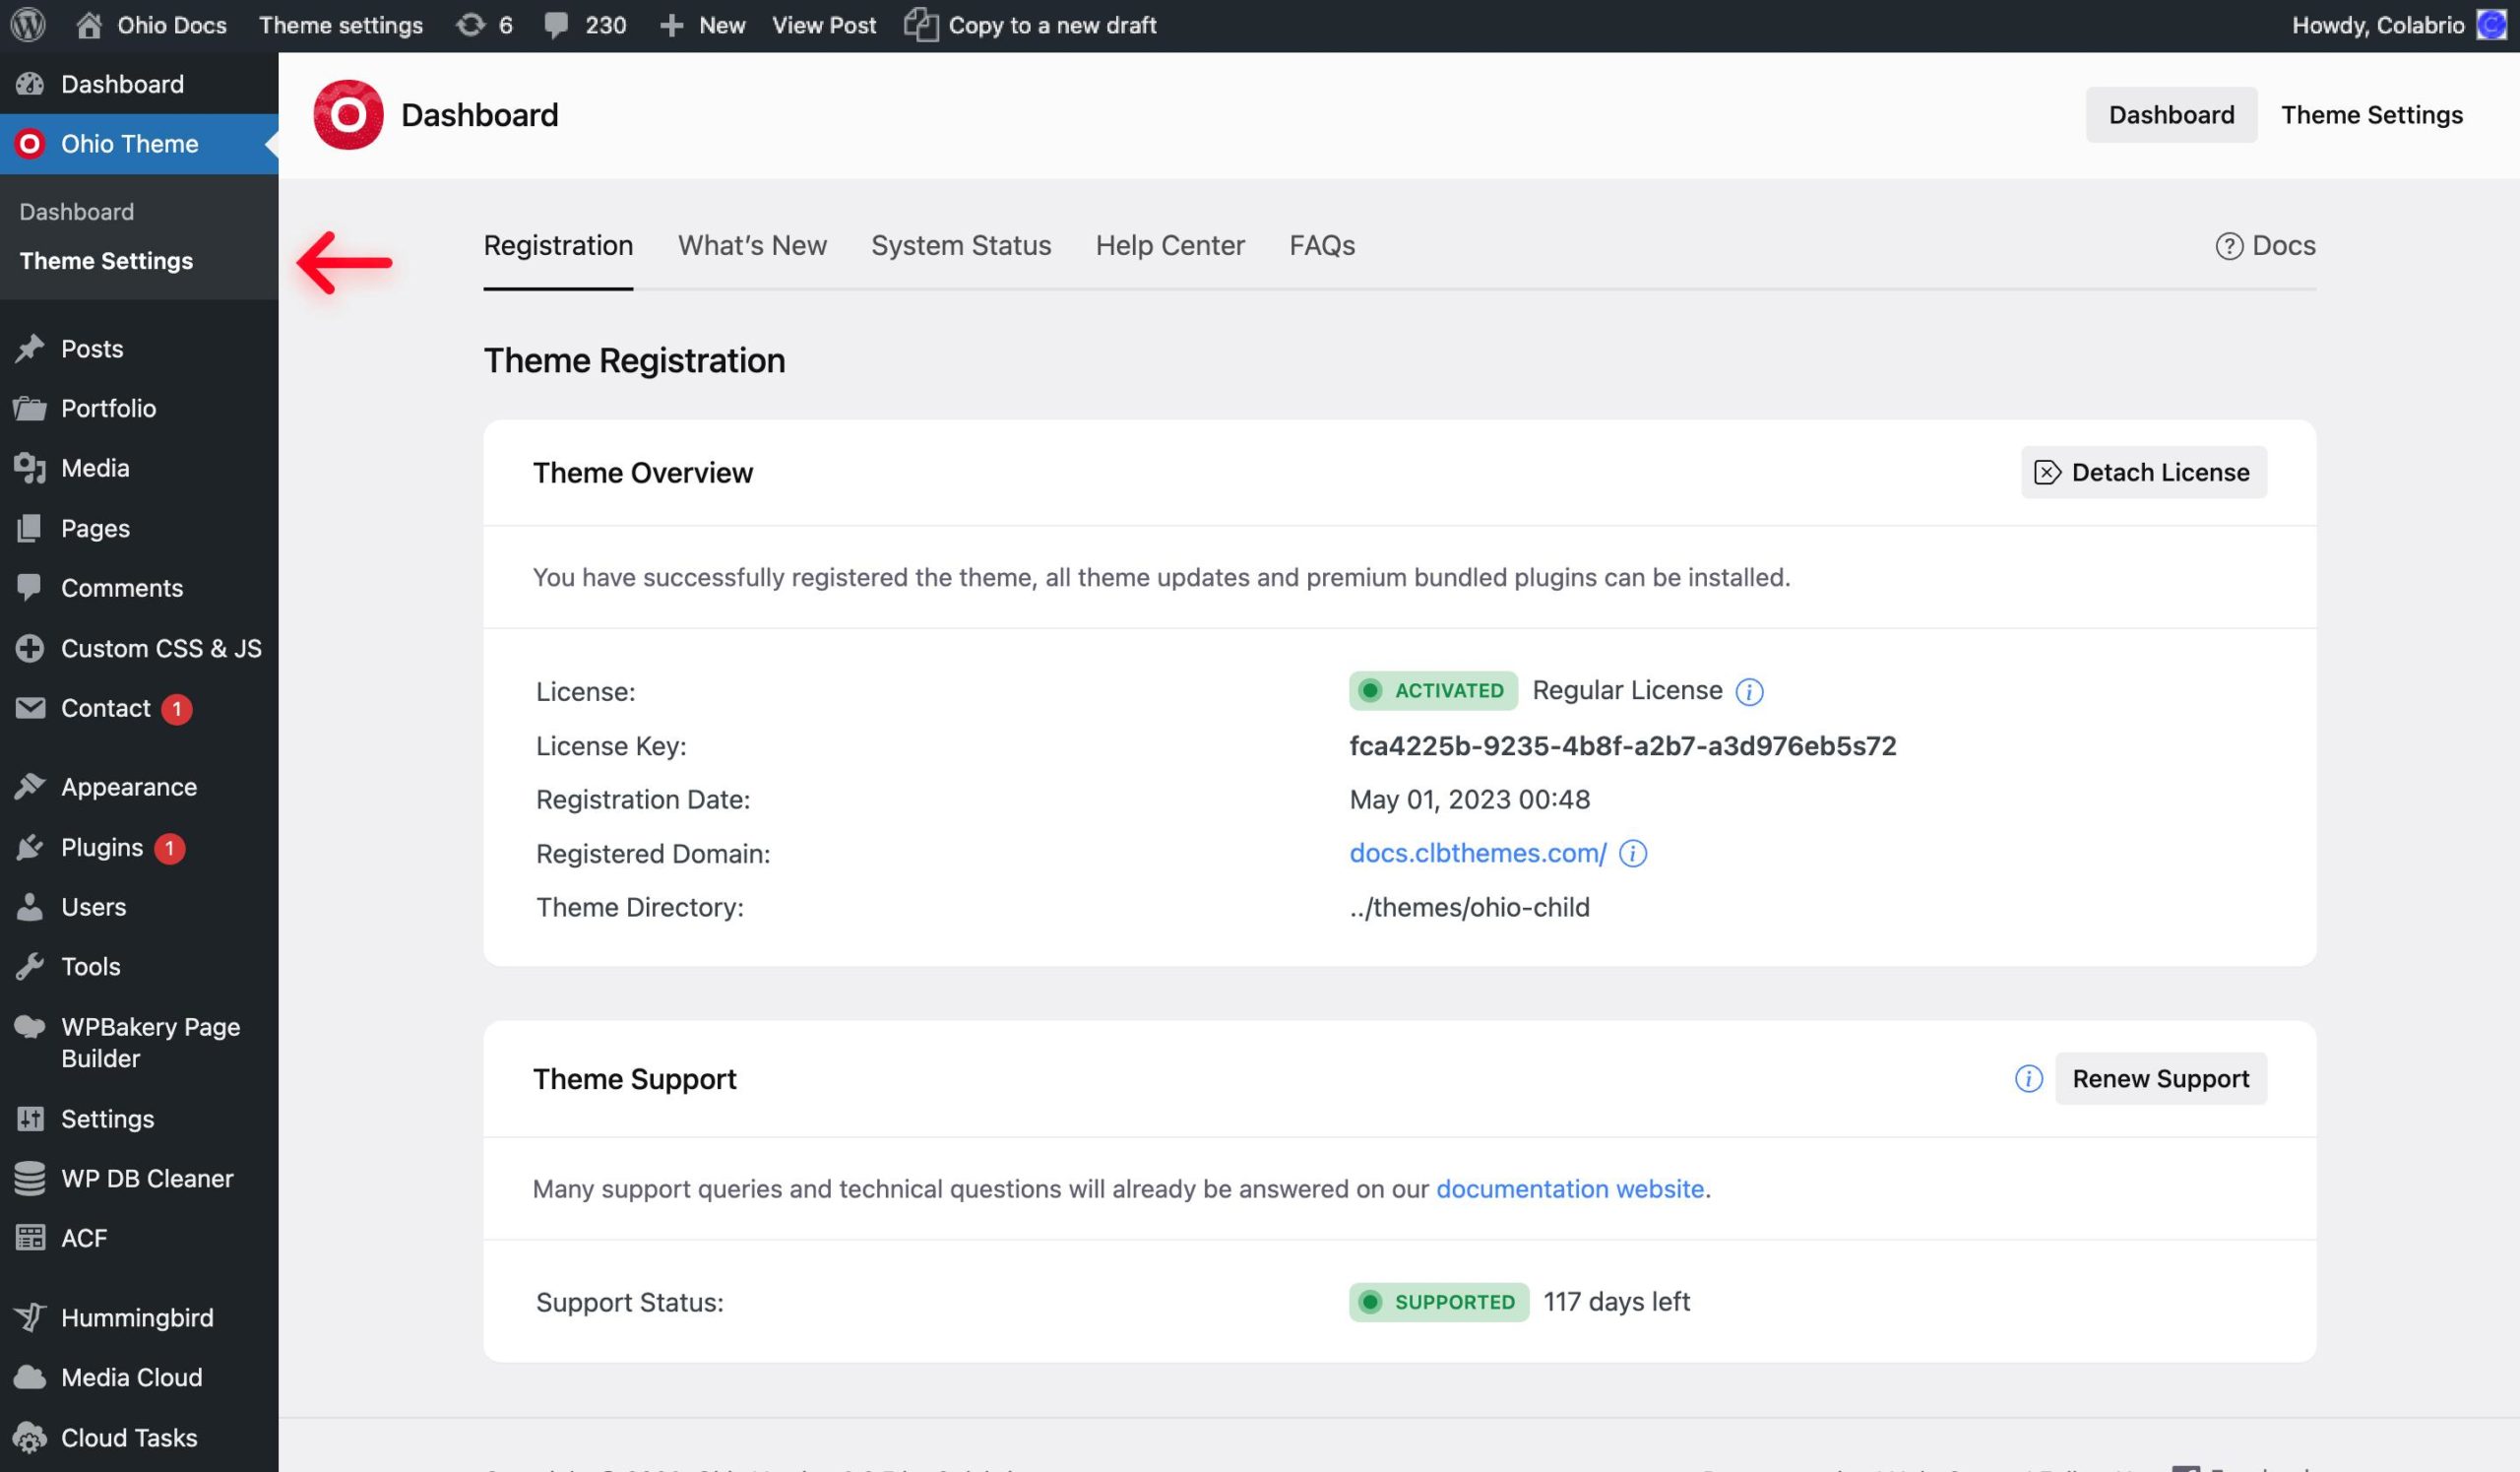Select Dashboard under Ohio Theme submenu

tap(77, 212)
